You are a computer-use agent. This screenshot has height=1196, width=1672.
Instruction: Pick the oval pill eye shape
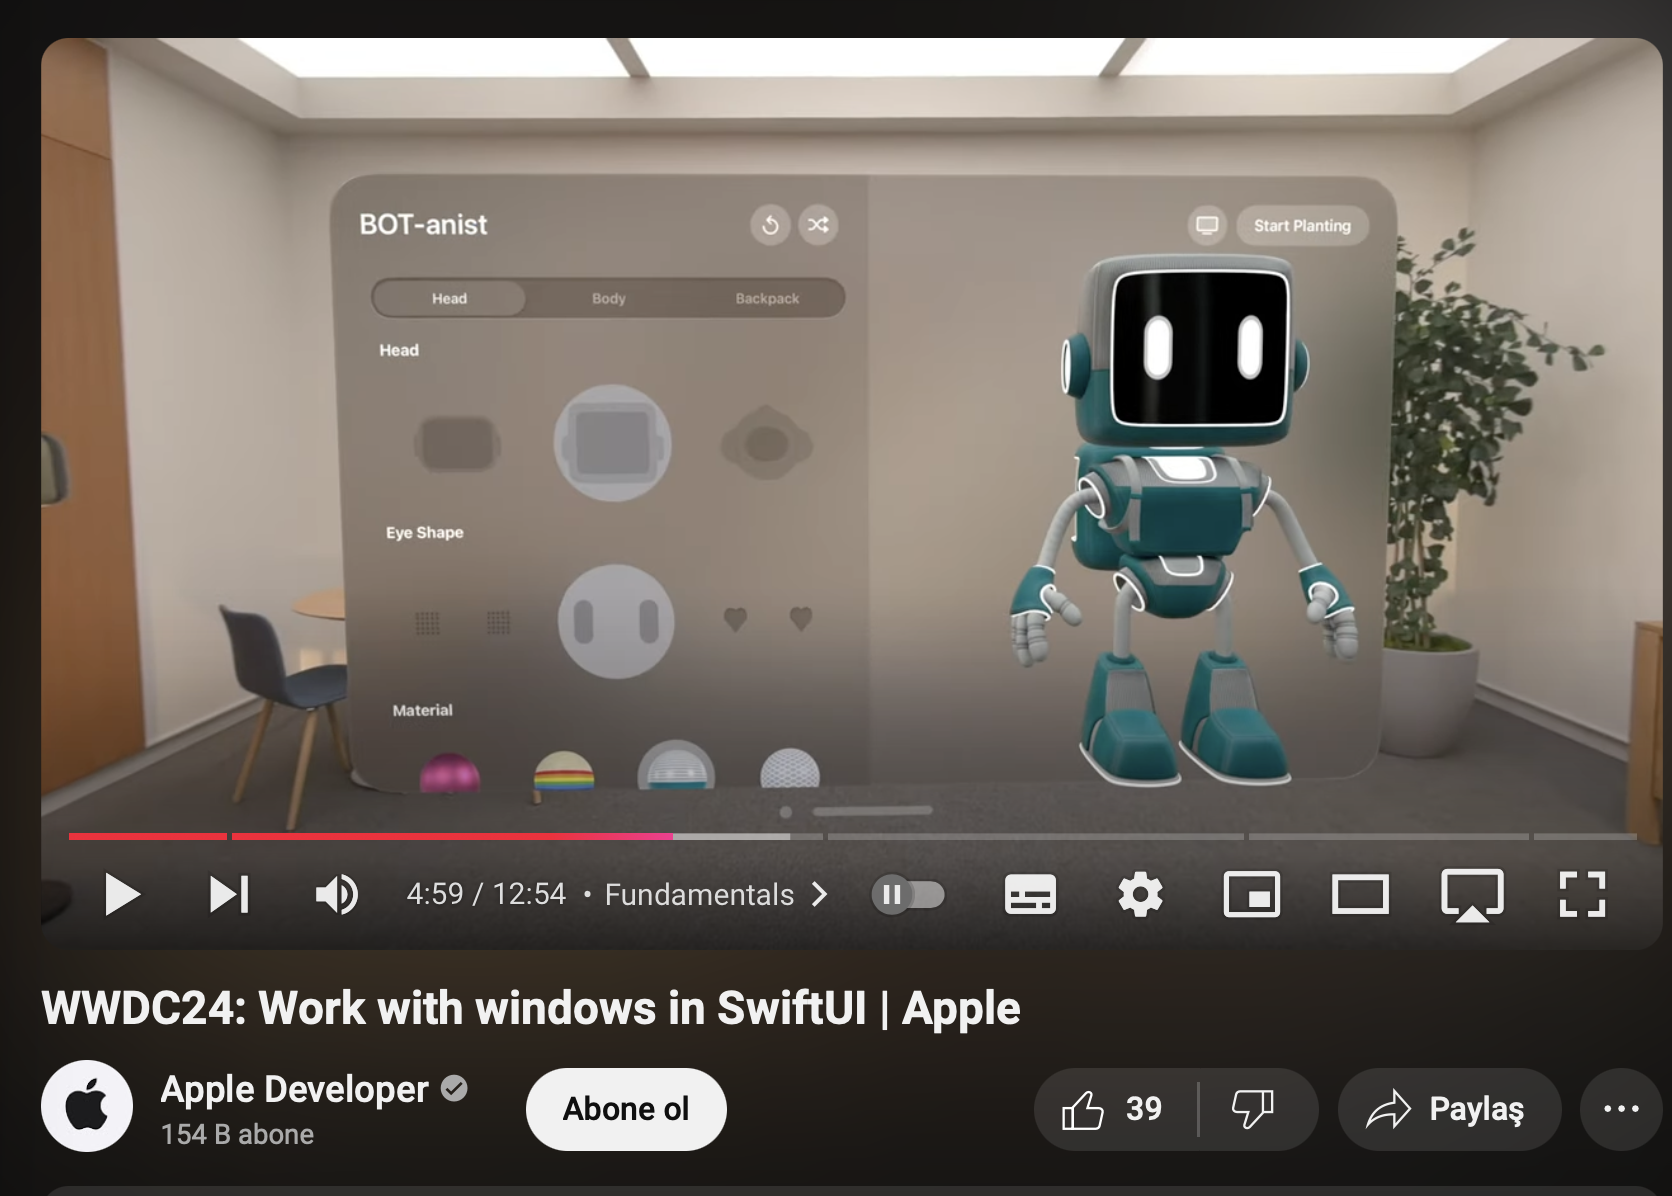tap(616, 621)
